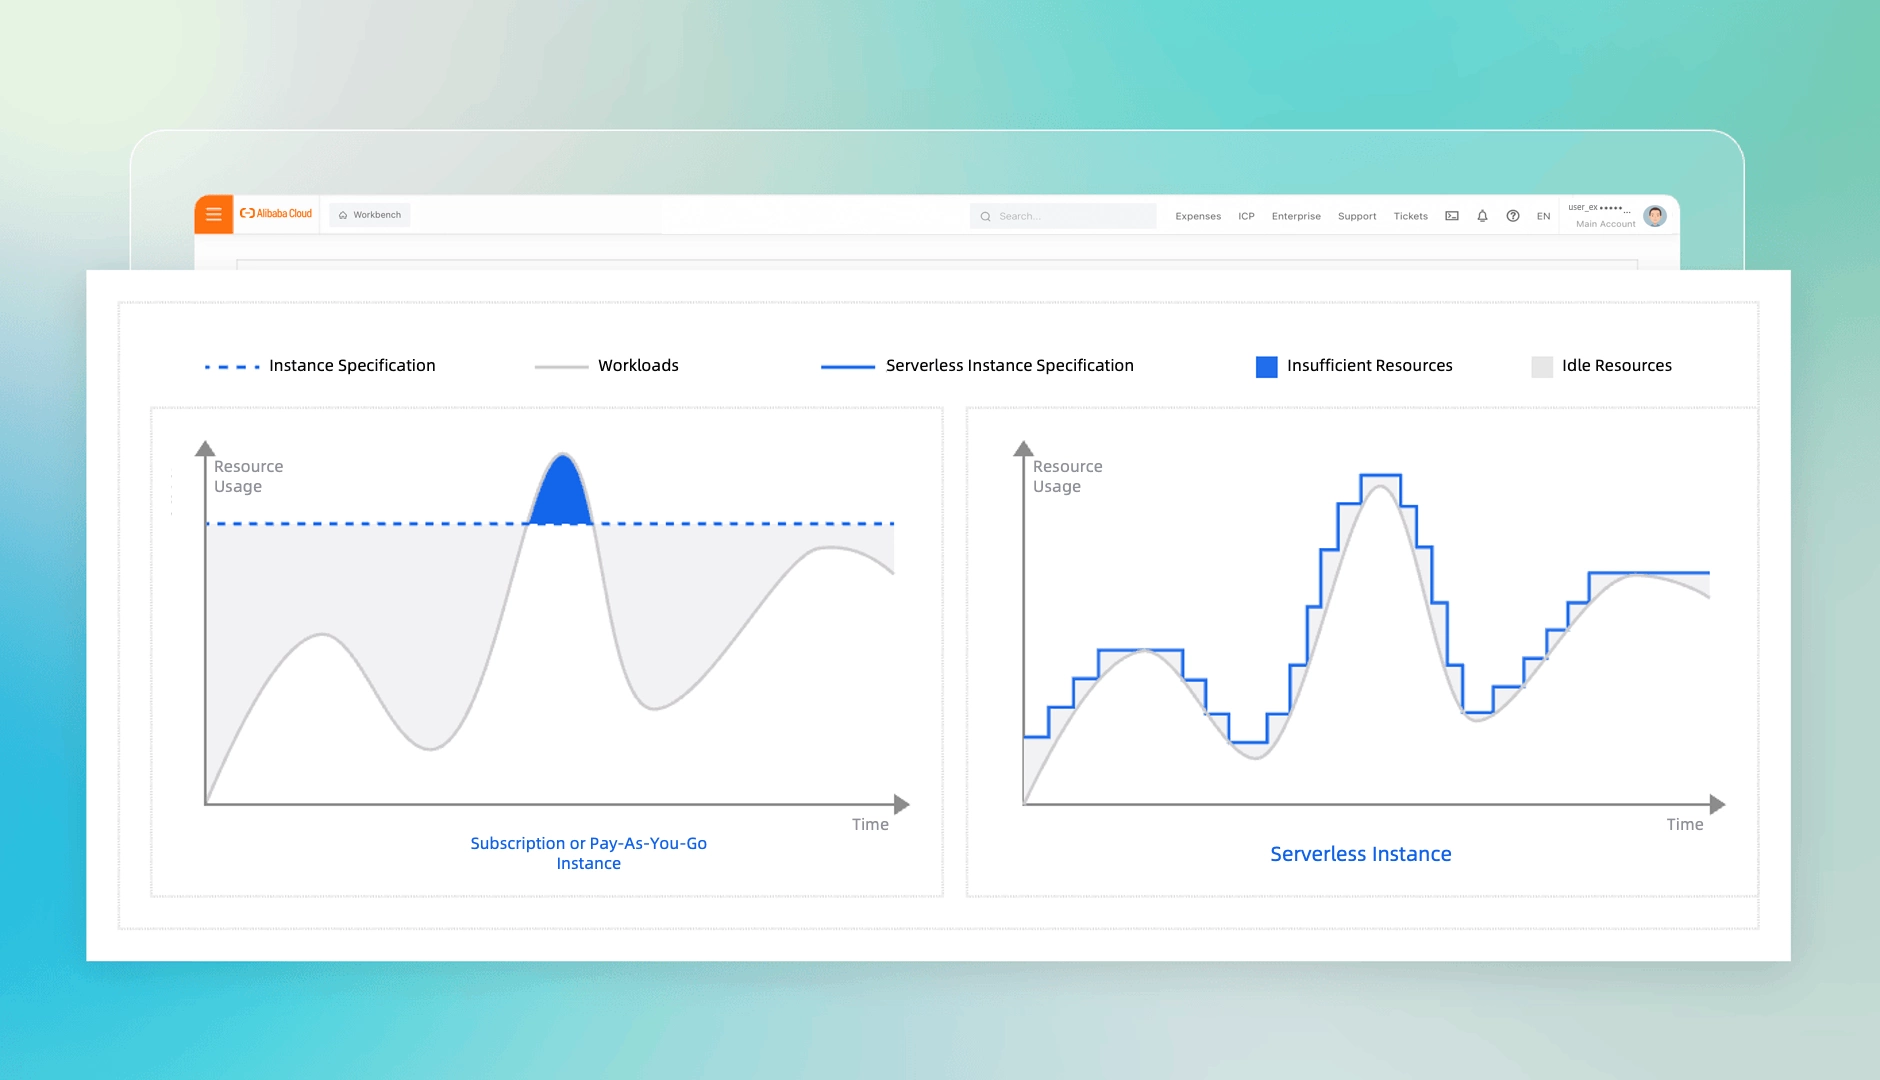
Task: Open the Expenses menu
Action: 1198,216
